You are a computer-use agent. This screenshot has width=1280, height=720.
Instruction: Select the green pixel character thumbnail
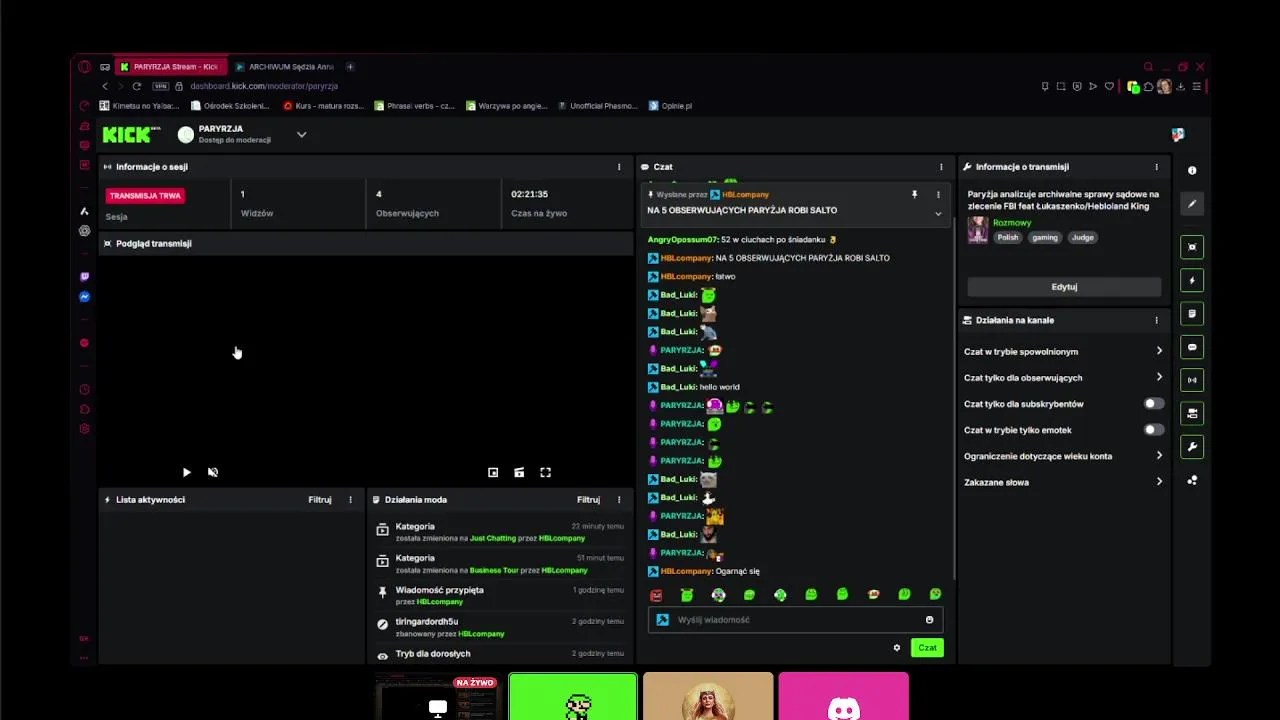(x=573, y=697)
